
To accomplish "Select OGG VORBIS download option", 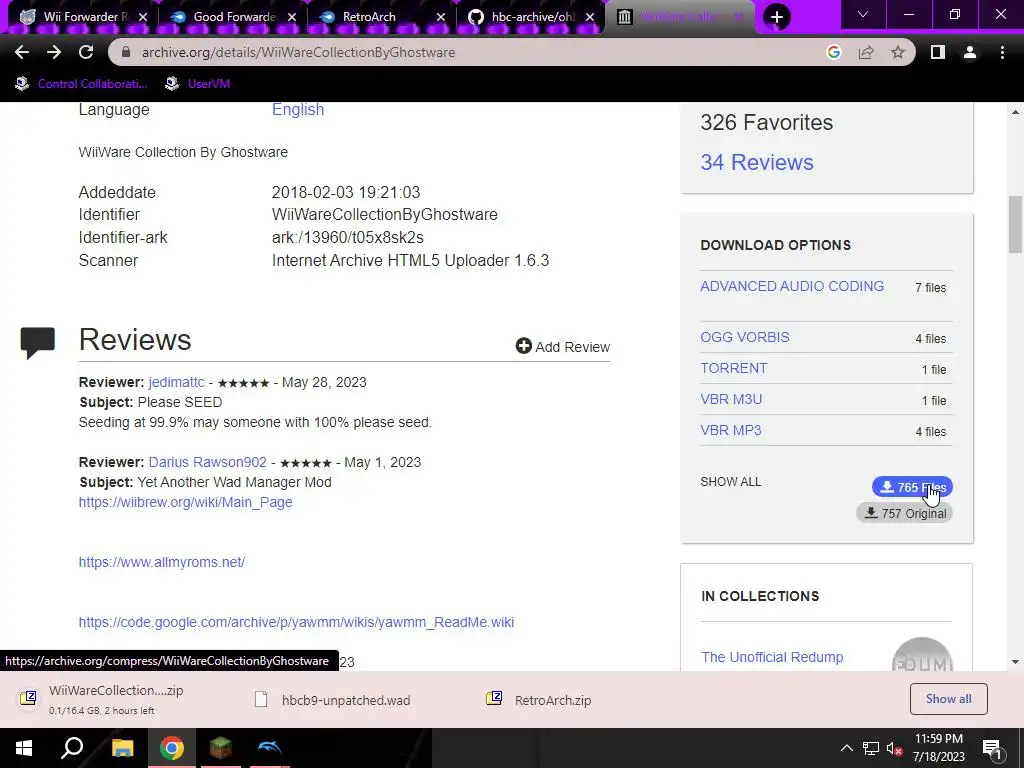I will [744, 337].
